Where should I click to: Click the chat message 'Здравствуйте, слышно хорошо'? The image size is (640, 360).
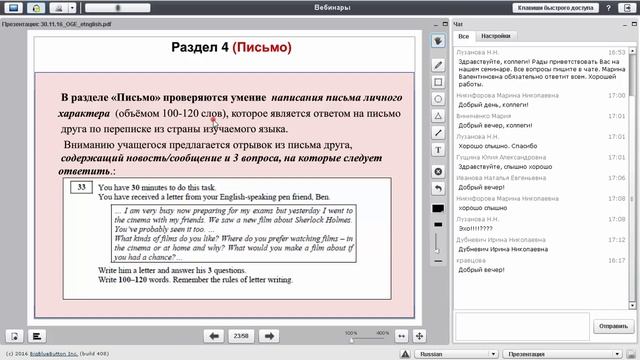(x=505, y=167)
